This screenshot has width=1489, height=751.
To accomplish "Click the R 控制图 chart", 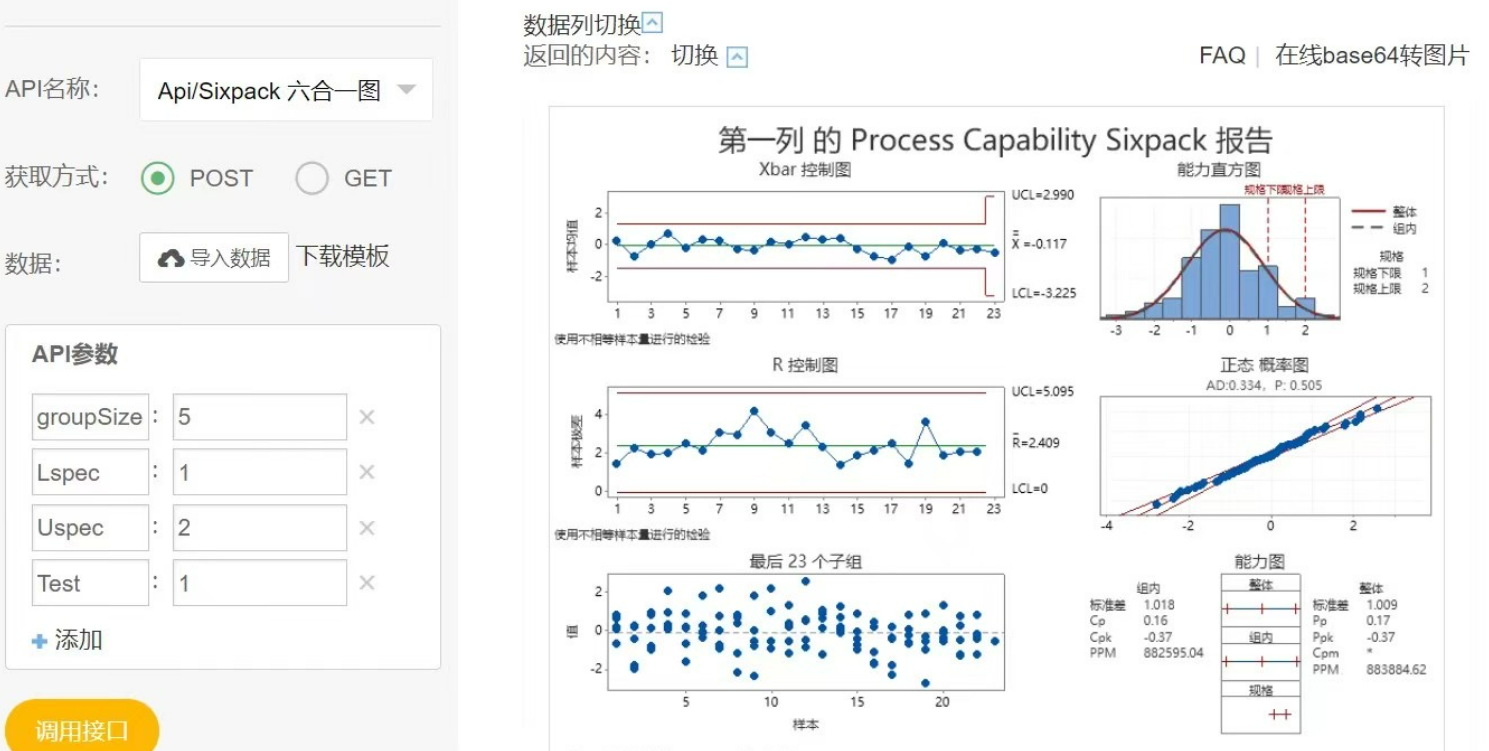I will pos(805,440).
